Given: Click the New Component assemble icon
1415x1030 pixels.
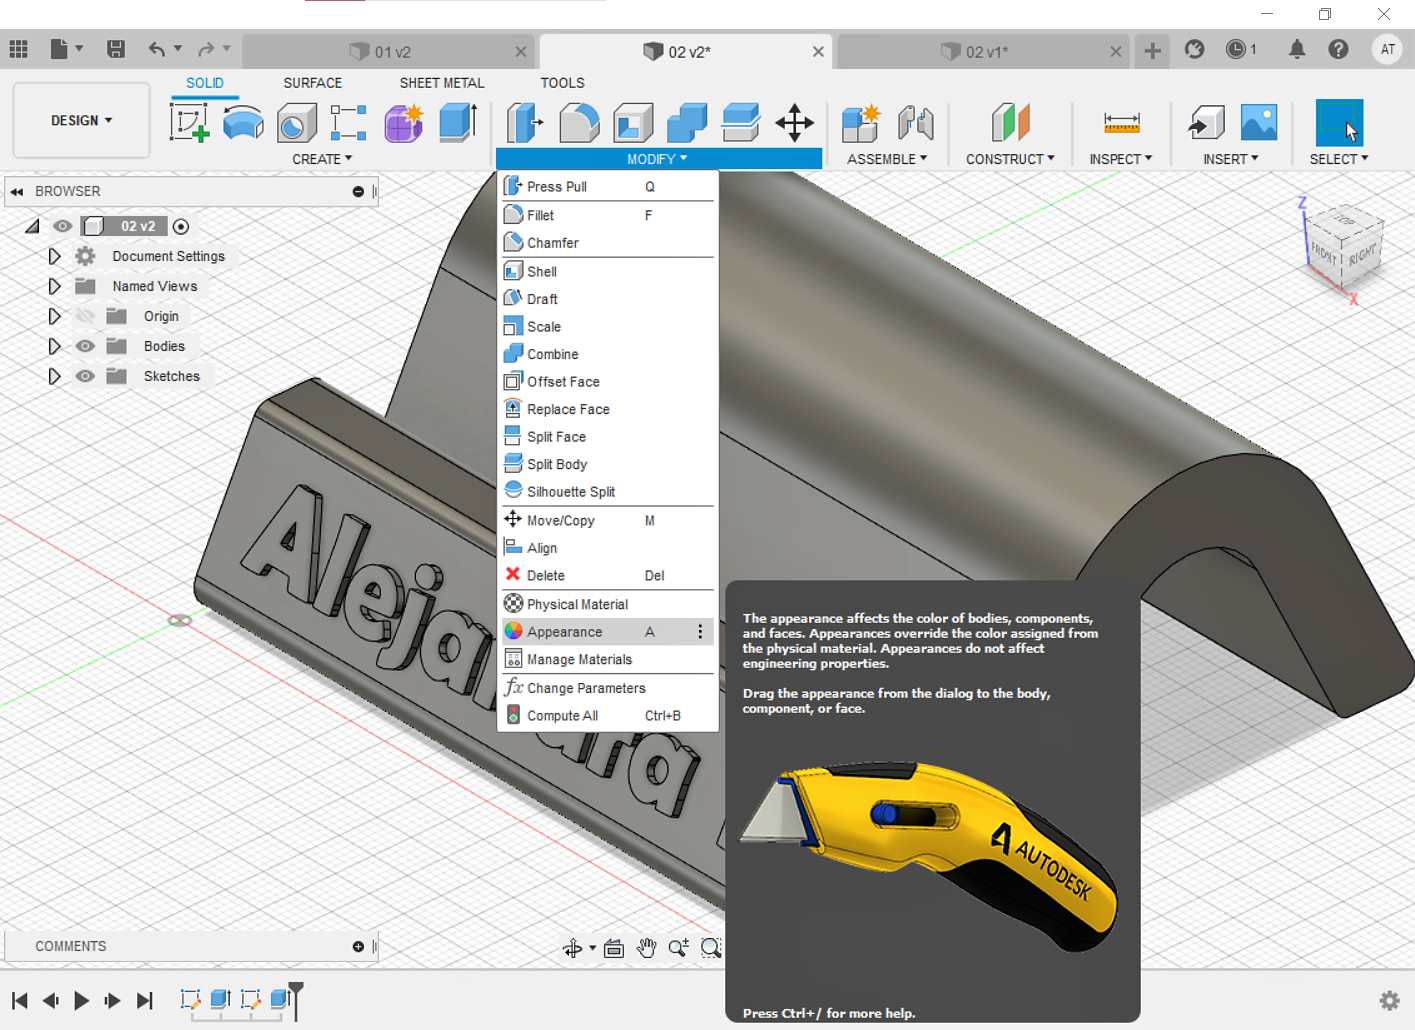Looking at the screenshot, I should [x=860, y=123].
